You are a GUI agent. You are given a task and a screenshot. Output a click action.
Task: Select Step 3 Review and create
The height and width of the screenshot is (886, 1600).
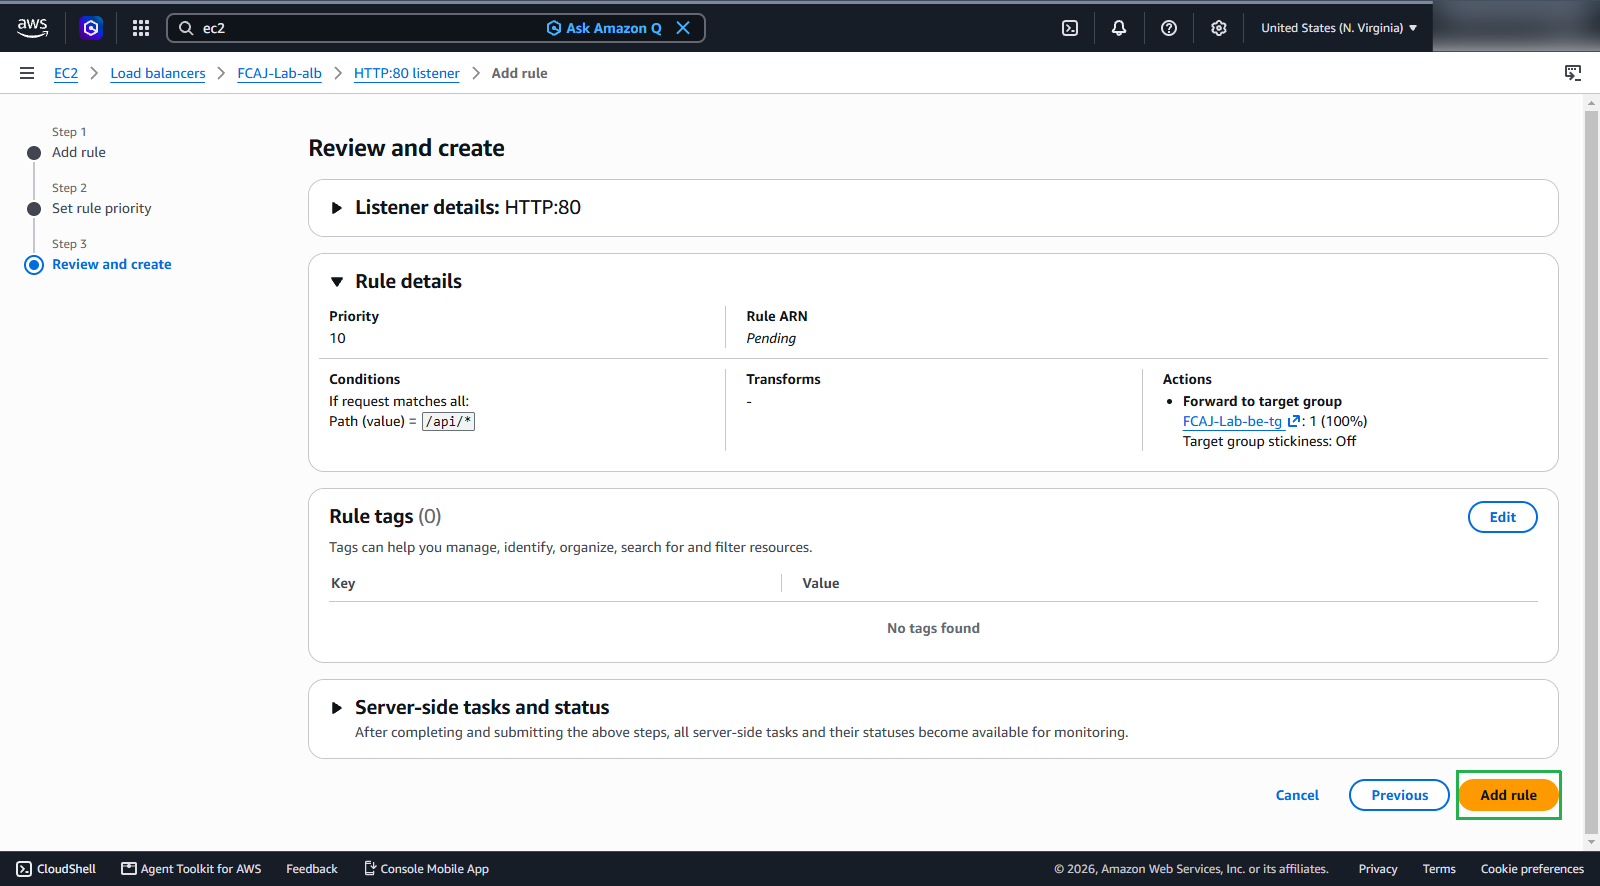pyautogui.click(x=112, y=264)
